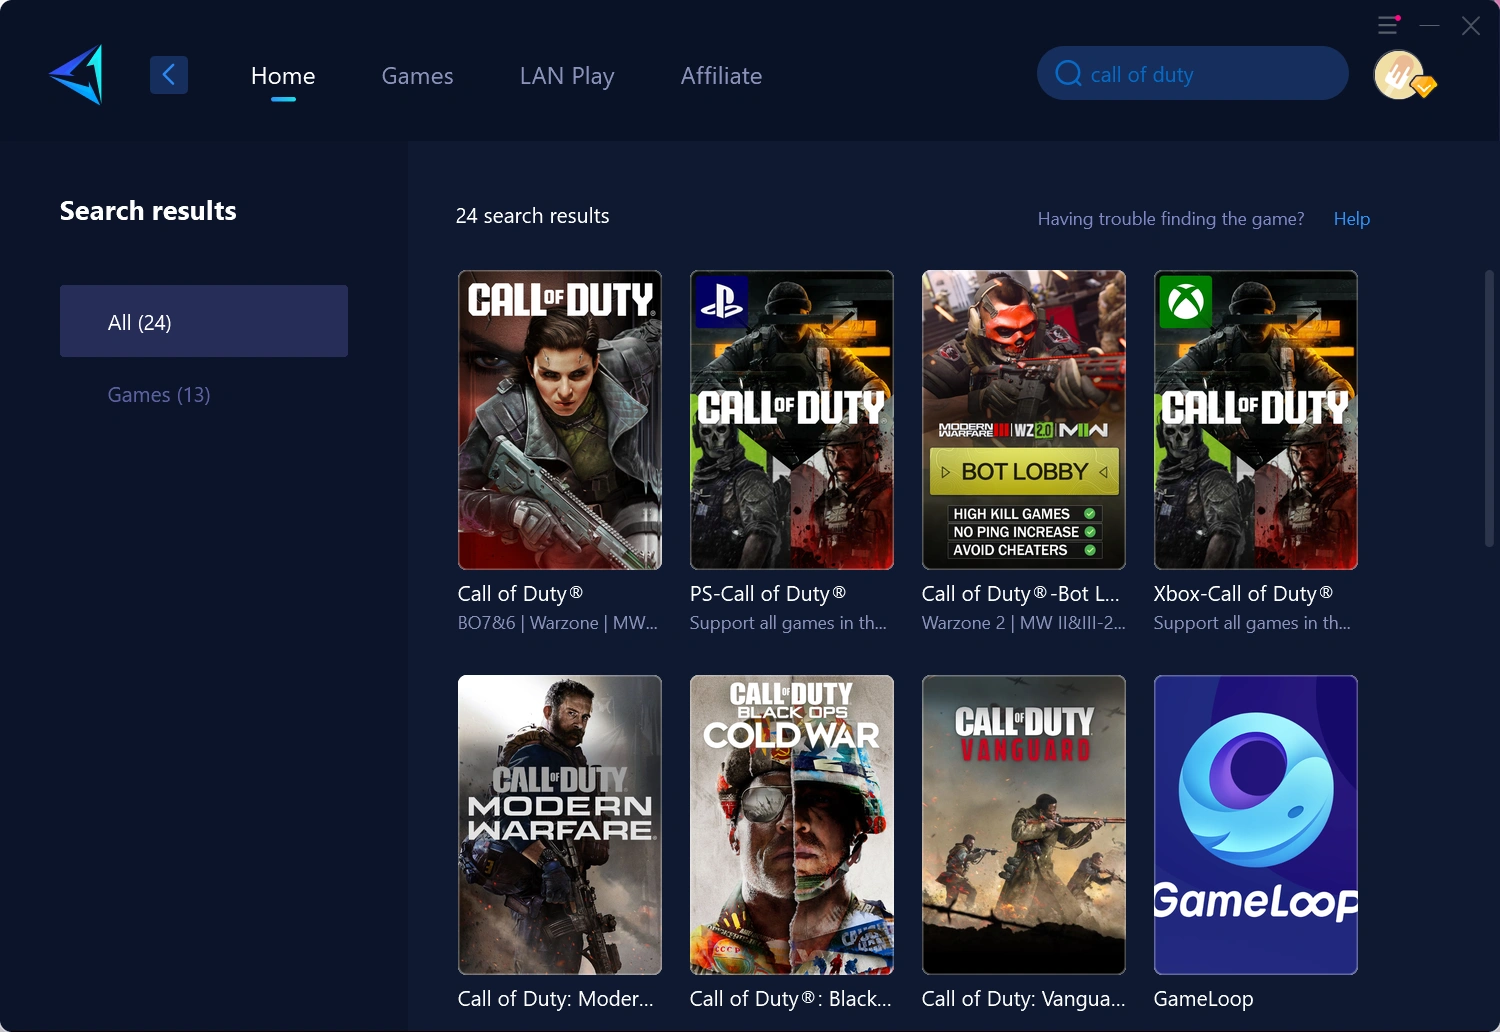Click the 'Call of Duty: Moder...' title

point(556,999)
